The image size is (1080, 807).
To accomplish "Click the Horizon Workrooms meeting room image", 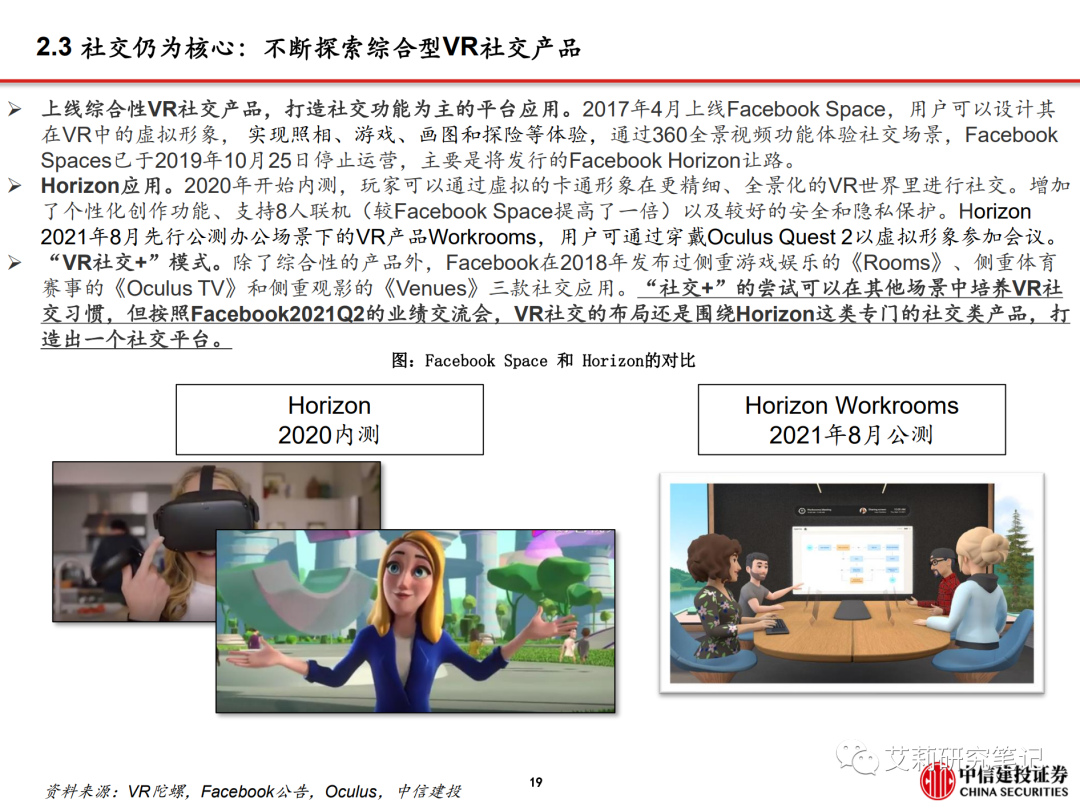I will coord(852,583).
